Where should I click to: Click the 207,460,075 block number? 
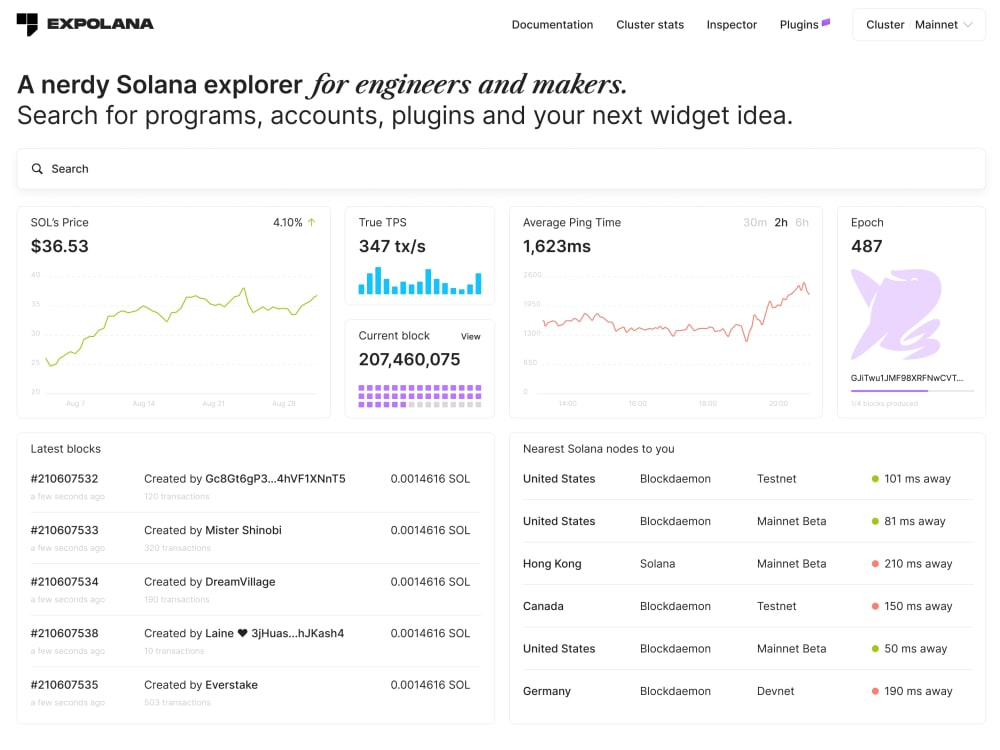pos(409,360)
